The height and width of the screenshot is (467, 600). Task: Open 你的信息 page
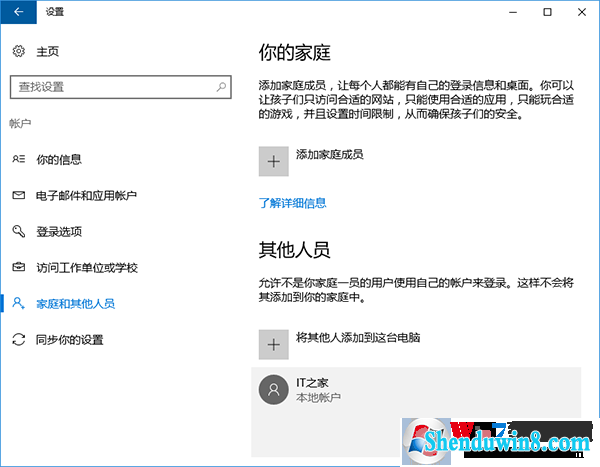59,159
